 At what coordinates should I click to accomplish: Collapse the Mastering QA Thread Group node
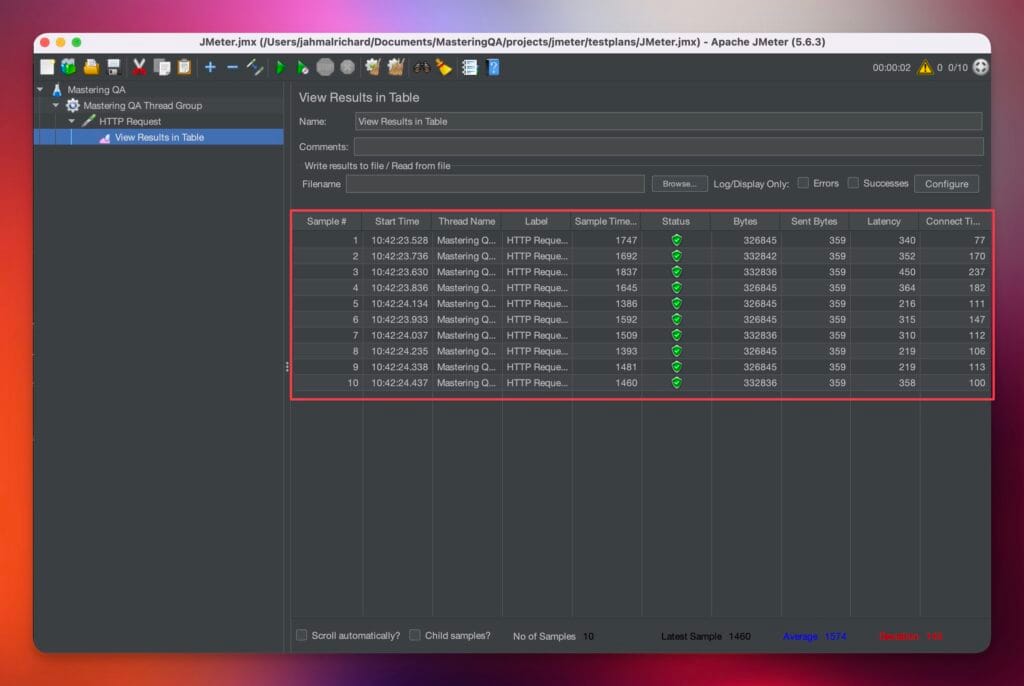(56, 105)
